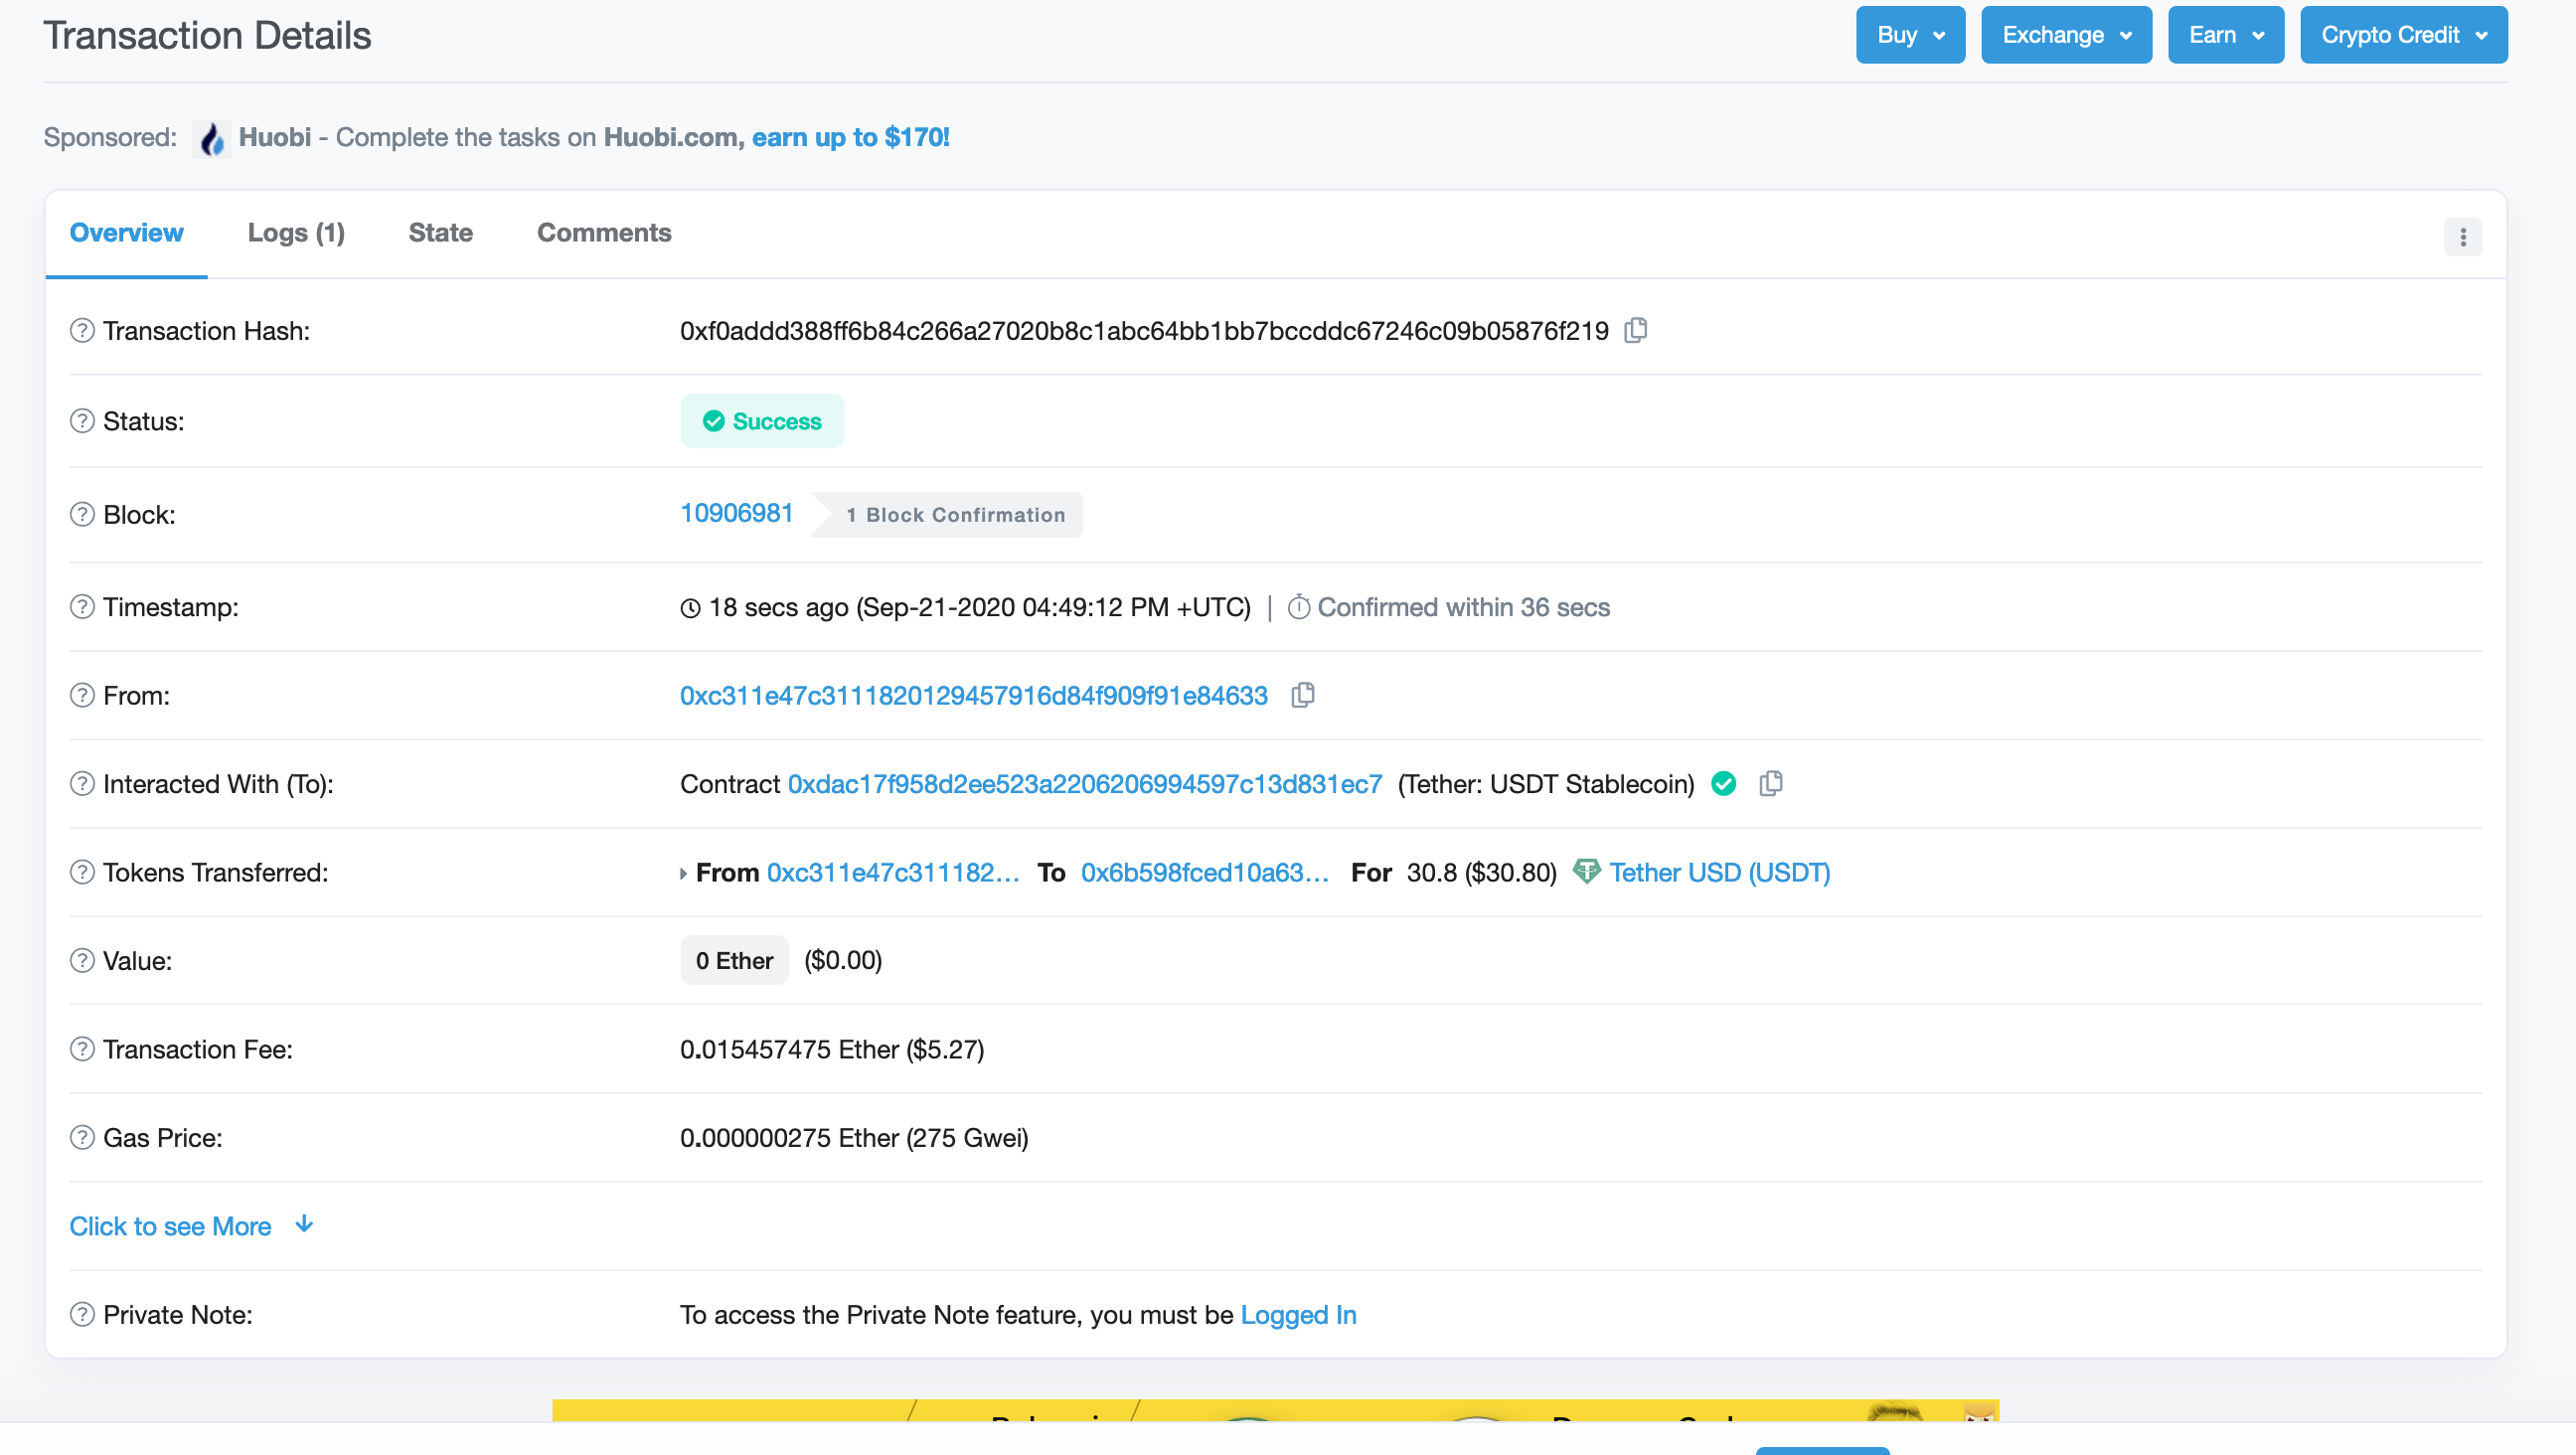Click the help icon next to Gas Price
Image resolution: width=2576 pixels, height=1455 pixels.
[x=82, y=1138]
